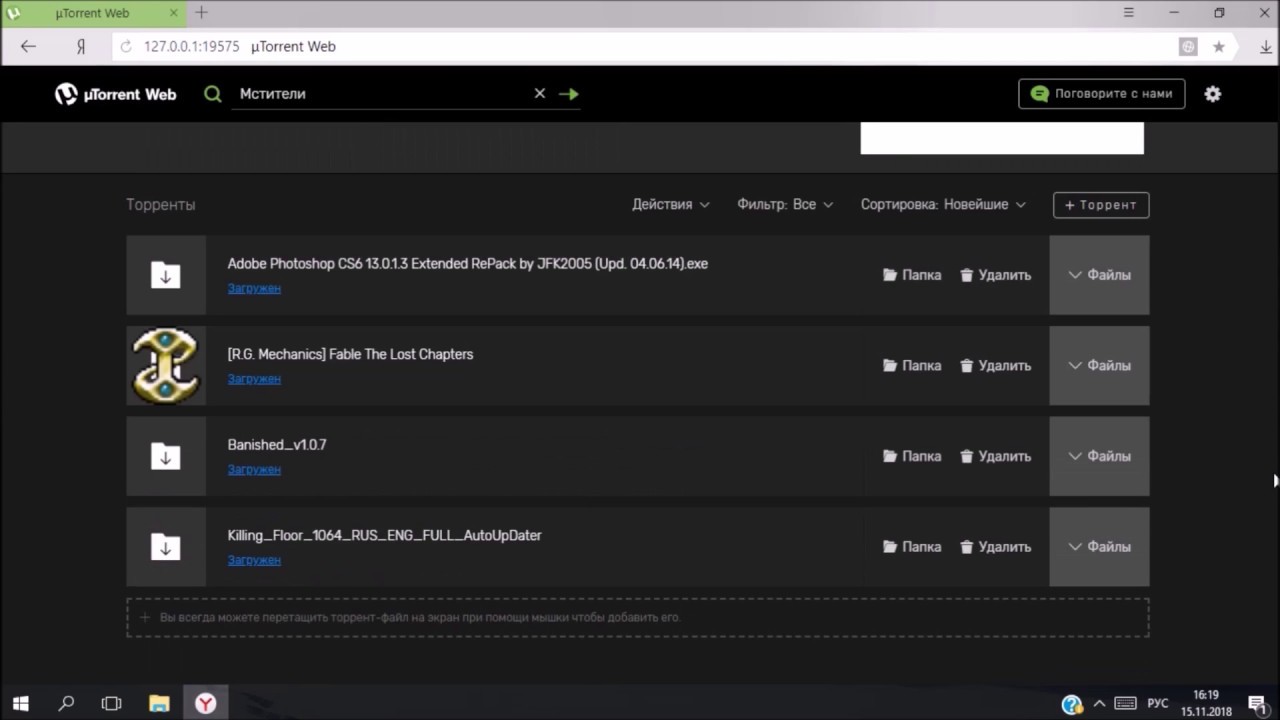
Task: Click the Killing_Floor torrent title
Action: pos(385,535)
